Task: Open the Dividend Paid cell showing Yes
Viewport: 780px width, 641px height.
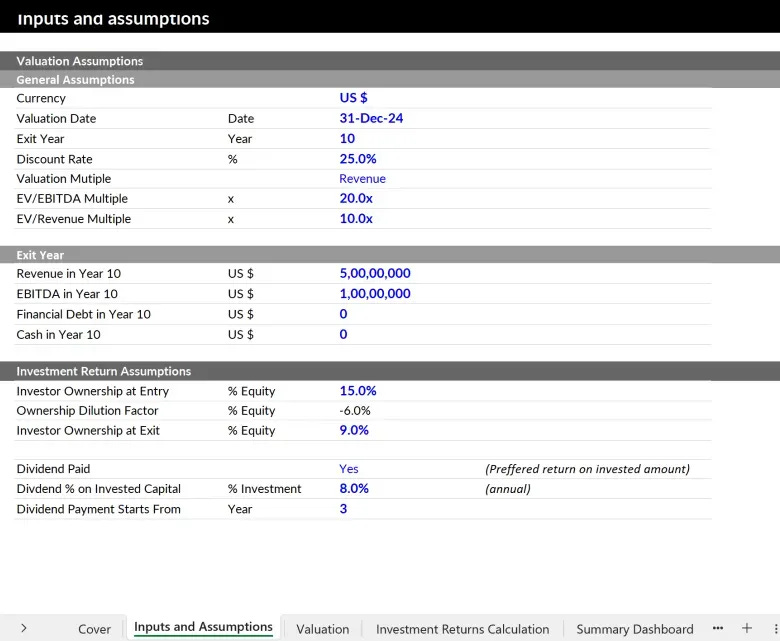Action: tap(349, 469)
